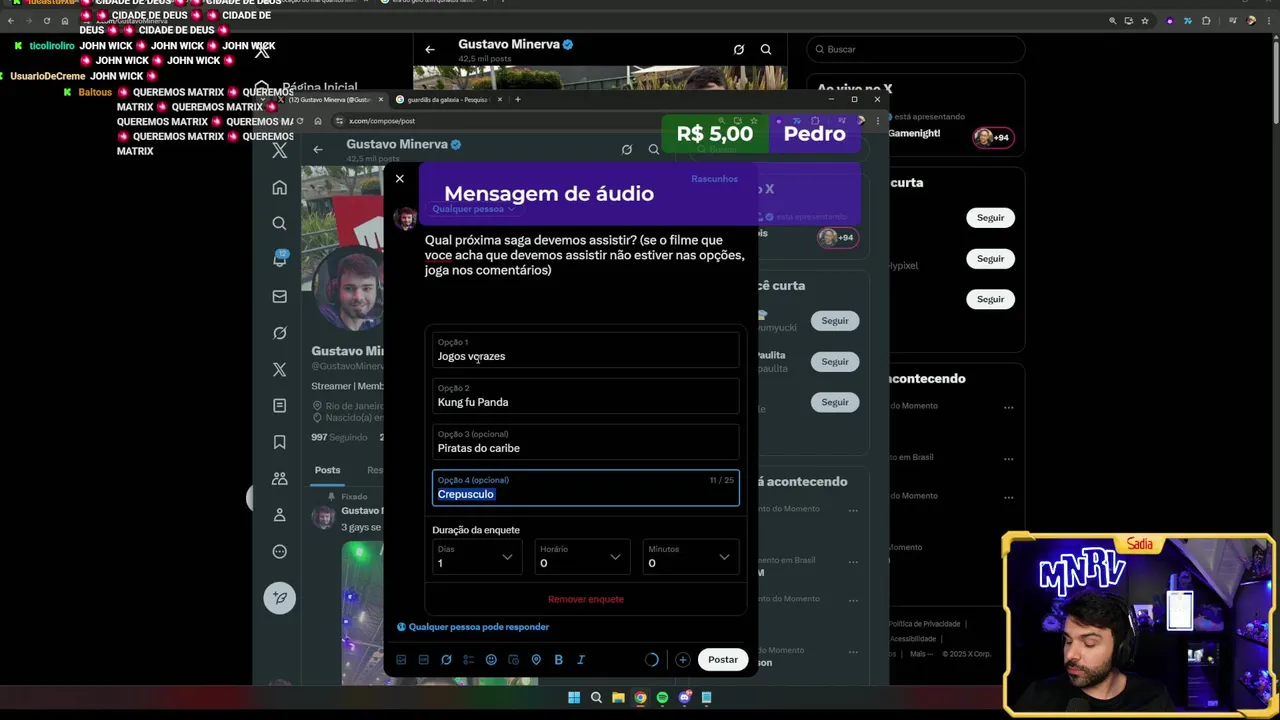Add media image icon in composer

tap(401, 660)
